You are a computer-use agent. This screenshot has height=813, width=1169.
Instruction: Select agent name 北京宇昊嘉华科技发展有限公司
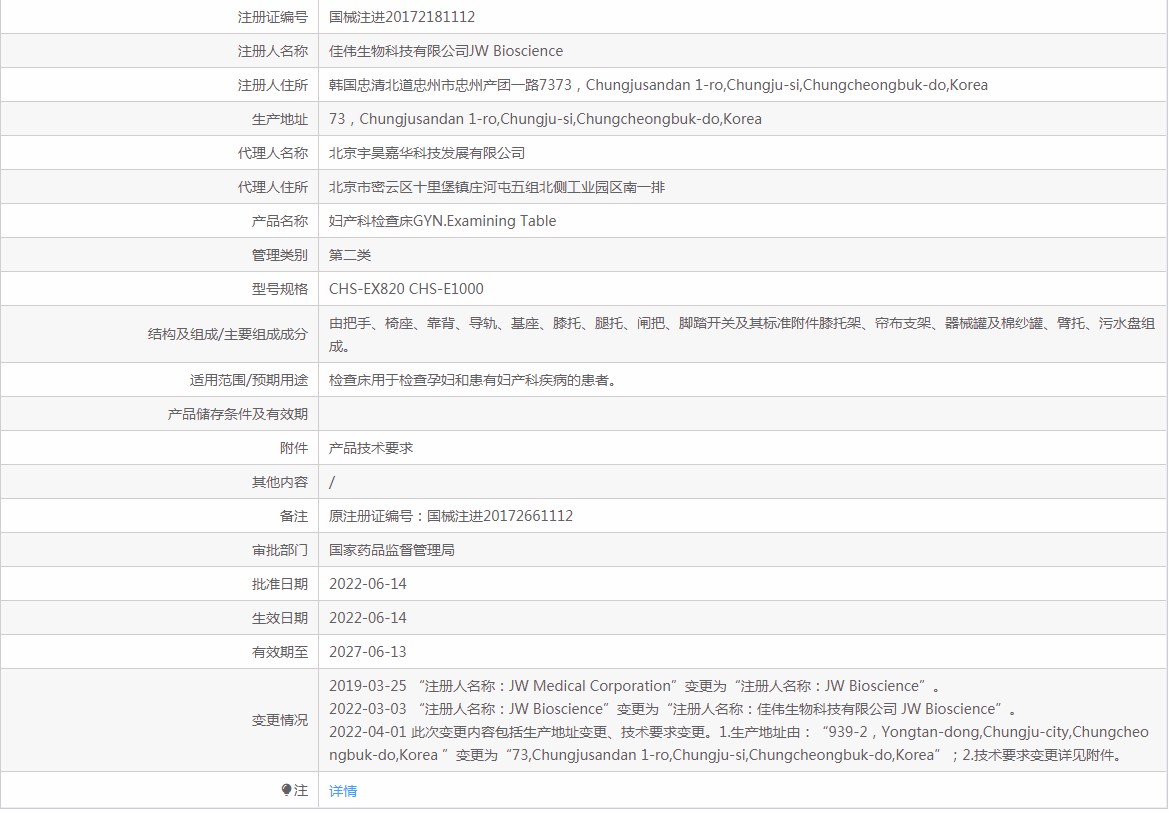tap(427, 153)
